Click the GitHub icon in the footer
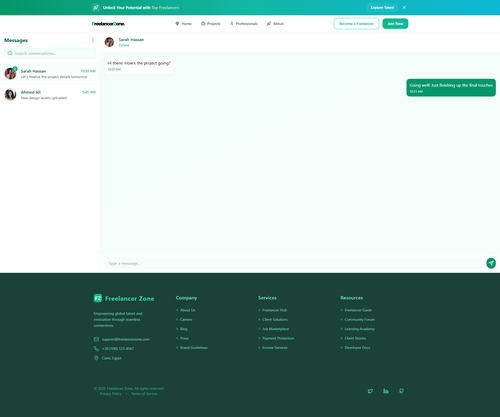The width and height of the screenshot is (500, 417). tap(401, 391)
